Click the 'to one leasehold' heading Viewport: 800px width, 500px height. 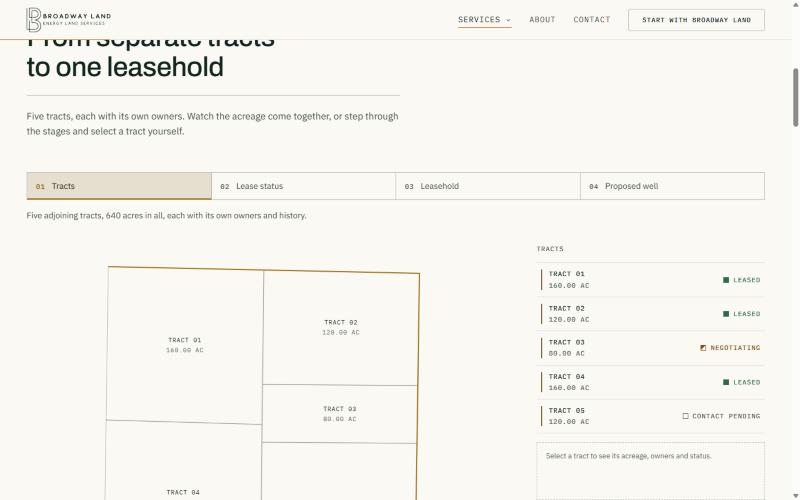click(x=125, y=67)
